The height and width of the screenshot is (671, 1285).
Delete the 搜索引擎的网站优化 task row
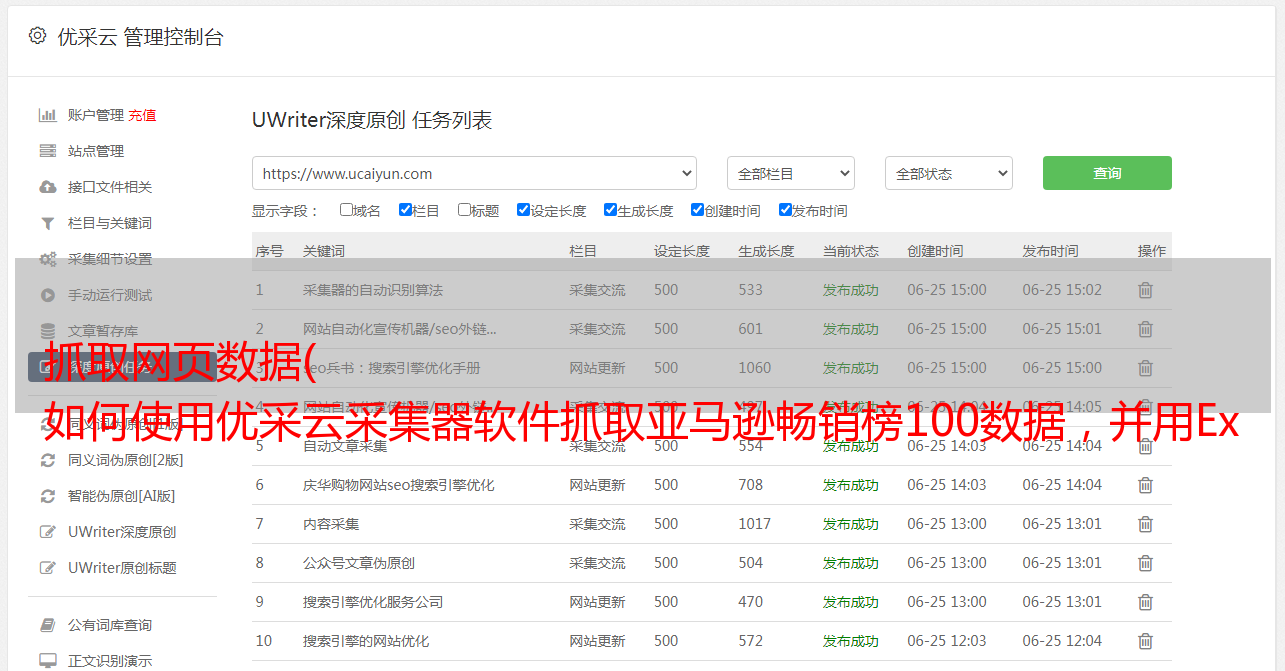[1145, 641]
